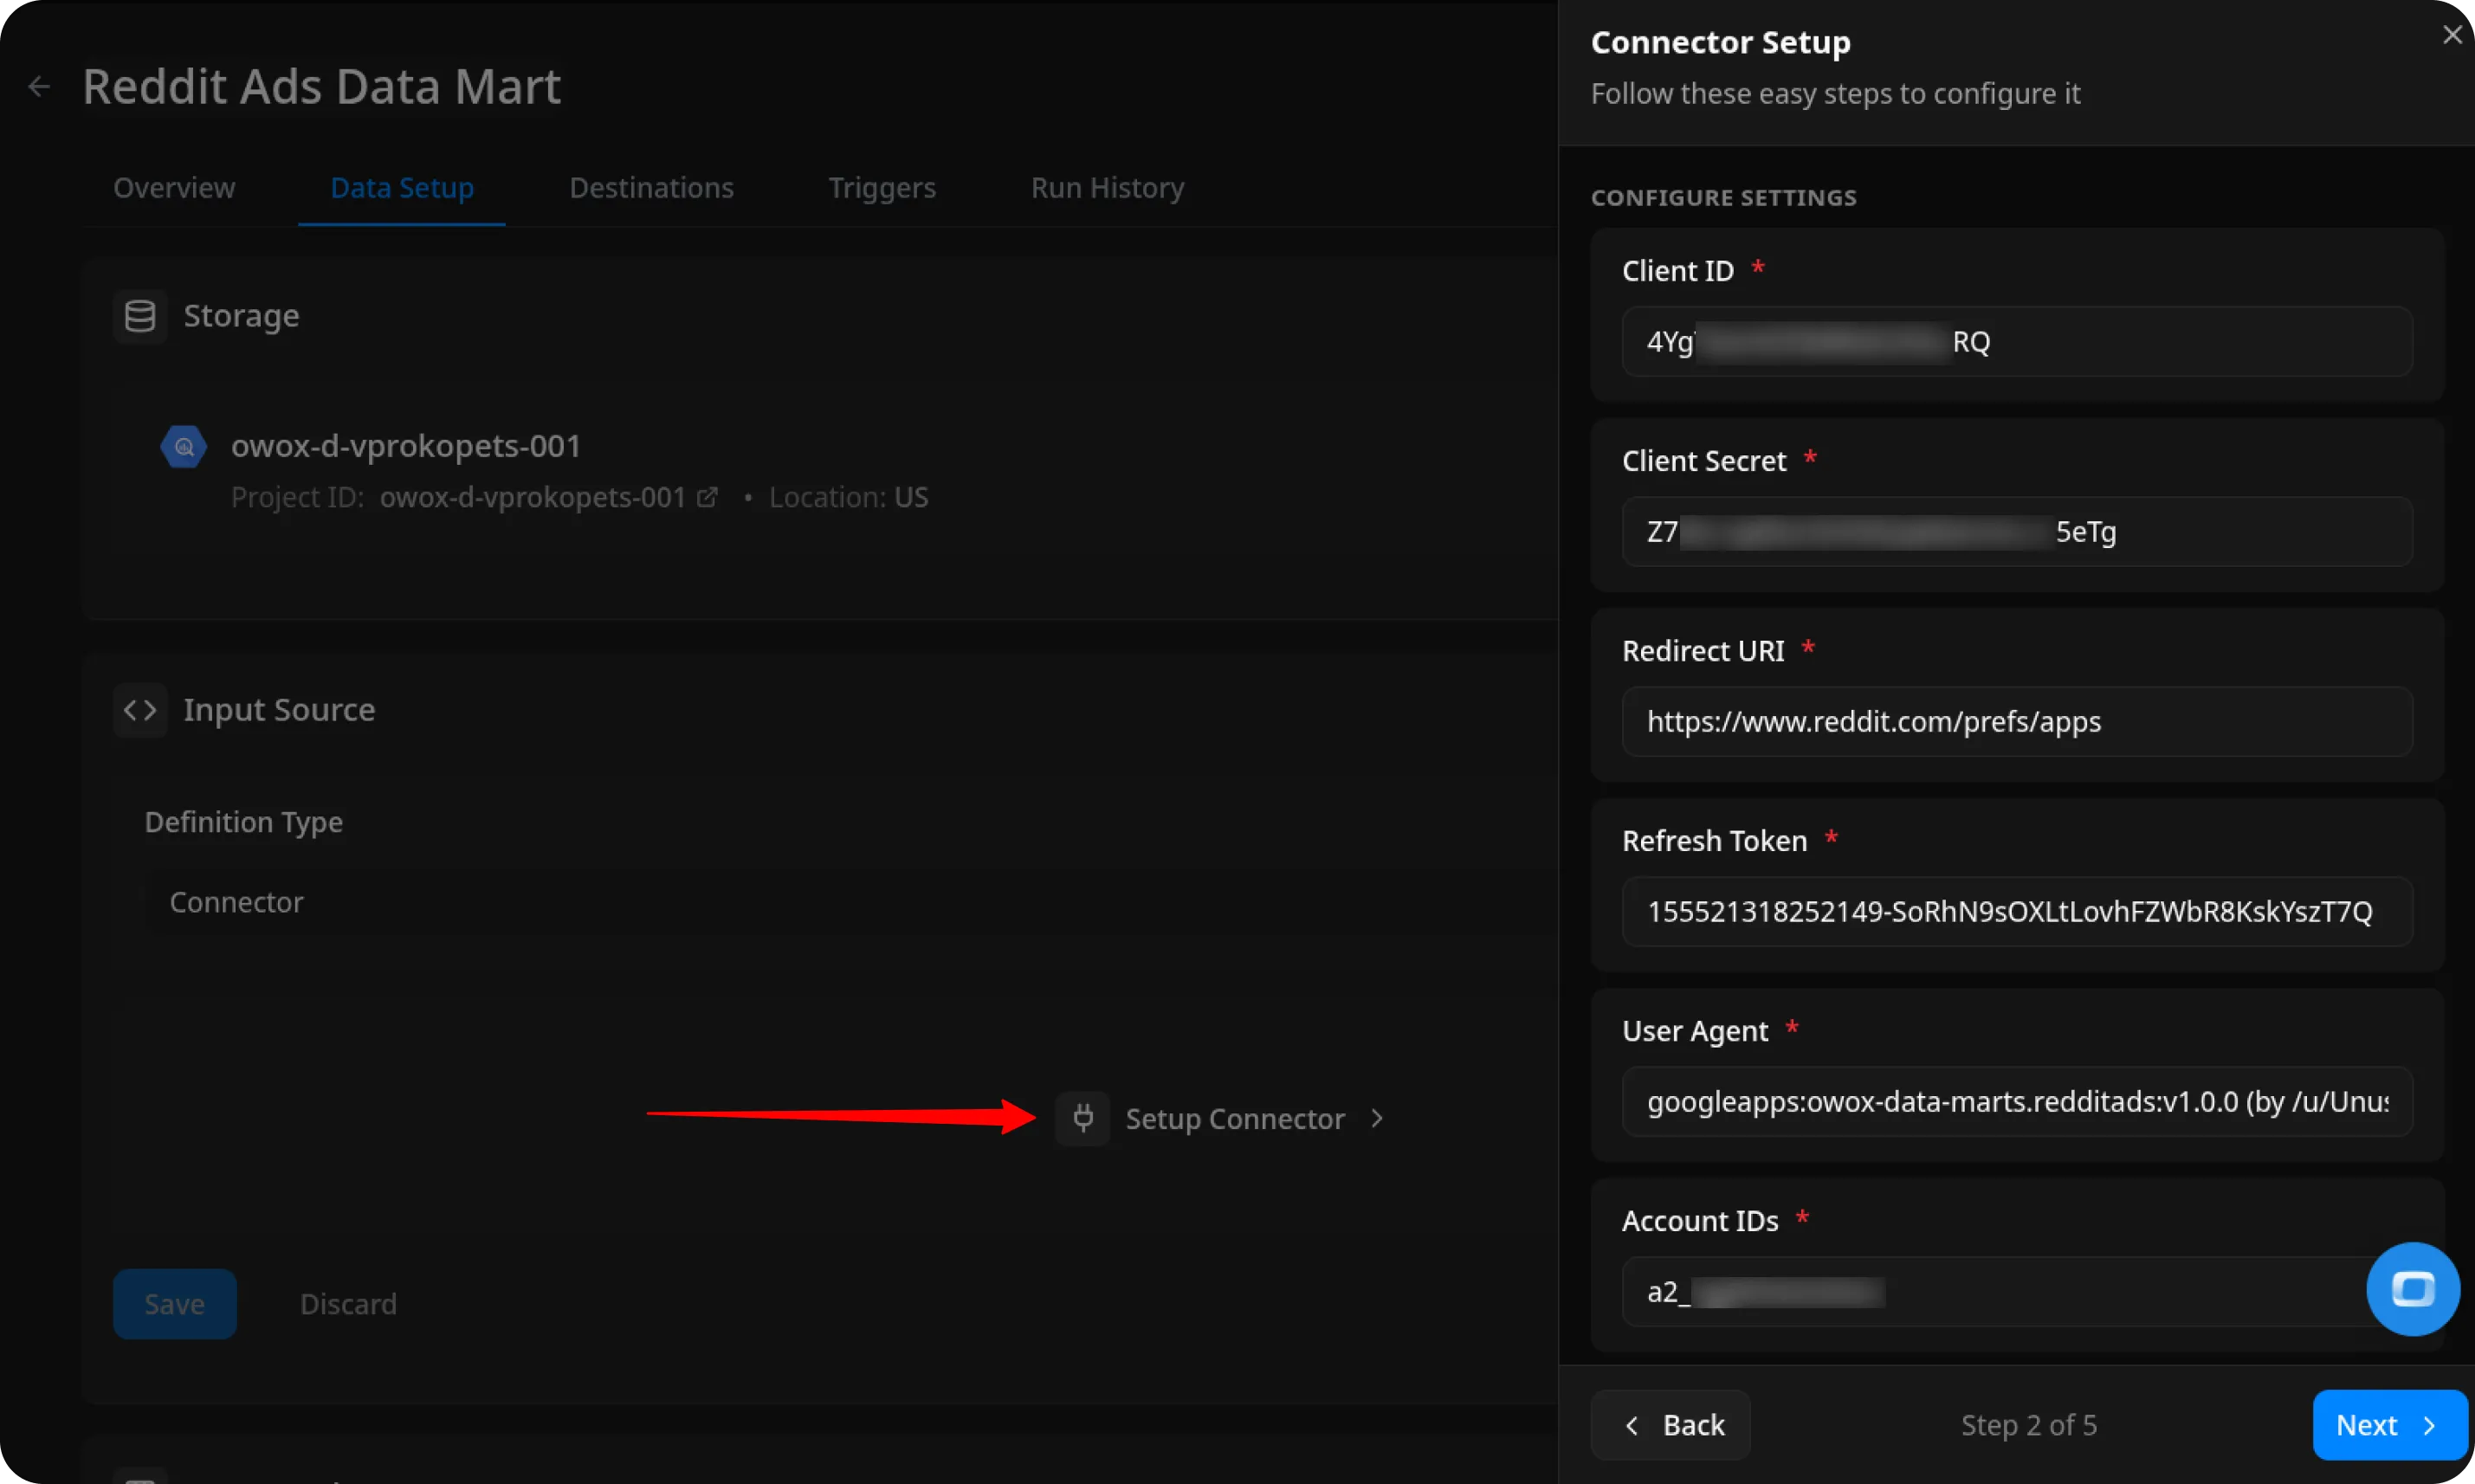Image resolution: width=2475 pixels, height=1484 pixels.
Task: Expand Setup Connector chevron arrow
Action: (x=1377, y=1118)
